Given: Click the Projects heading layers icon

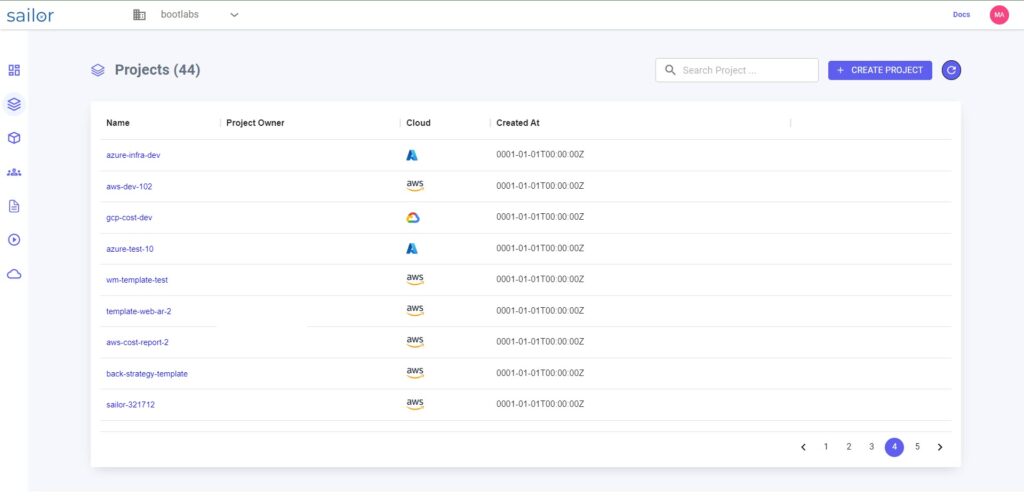Looking at the screenshot, I should point(98,70).
